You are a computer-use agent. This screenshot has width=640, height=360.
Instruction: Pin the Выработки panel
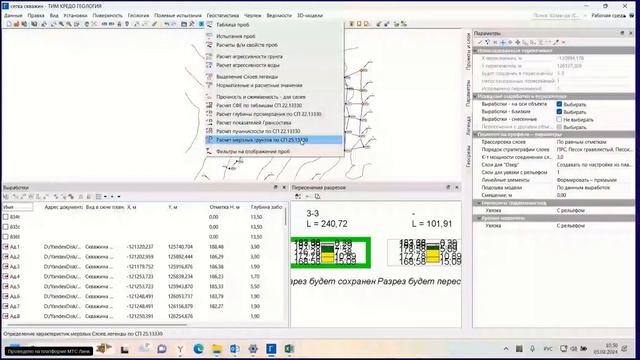point(276,187)
